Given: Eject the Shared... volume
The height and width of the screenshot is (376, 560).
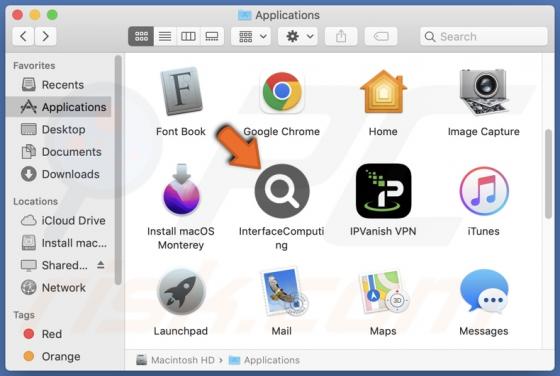Looking at the screenshot, I should [101, 265].
